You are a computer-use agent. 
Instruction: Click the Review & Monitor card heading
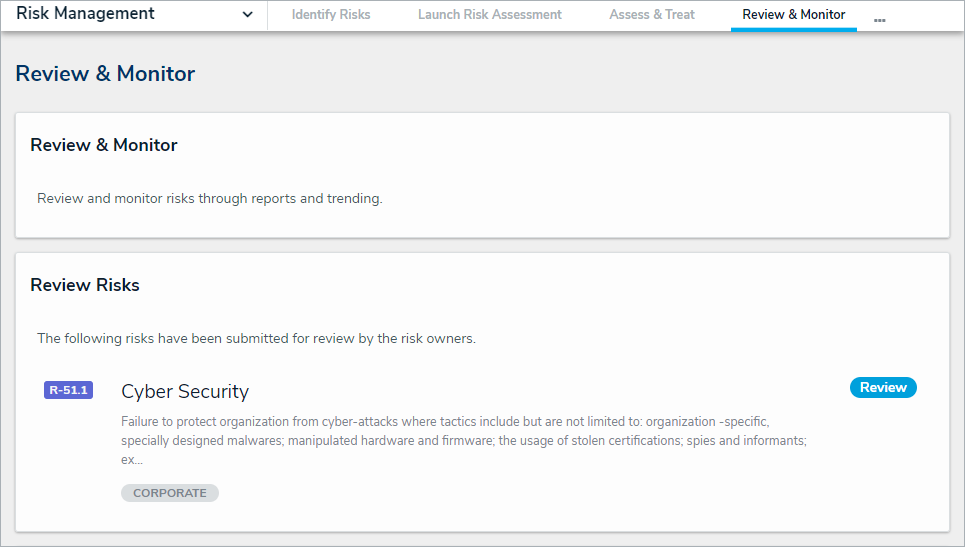104,145
